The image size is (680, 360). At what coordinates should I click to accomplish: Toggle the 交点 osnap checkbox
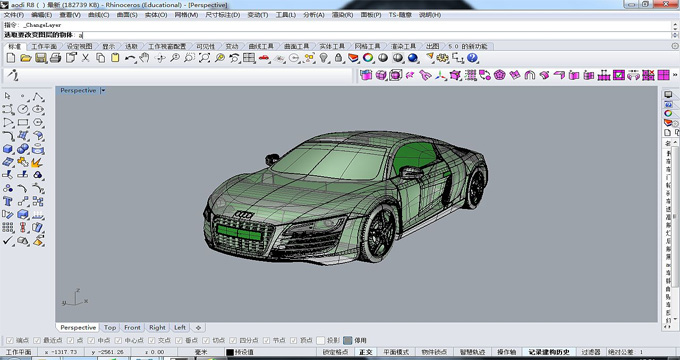tap(152, 340)
